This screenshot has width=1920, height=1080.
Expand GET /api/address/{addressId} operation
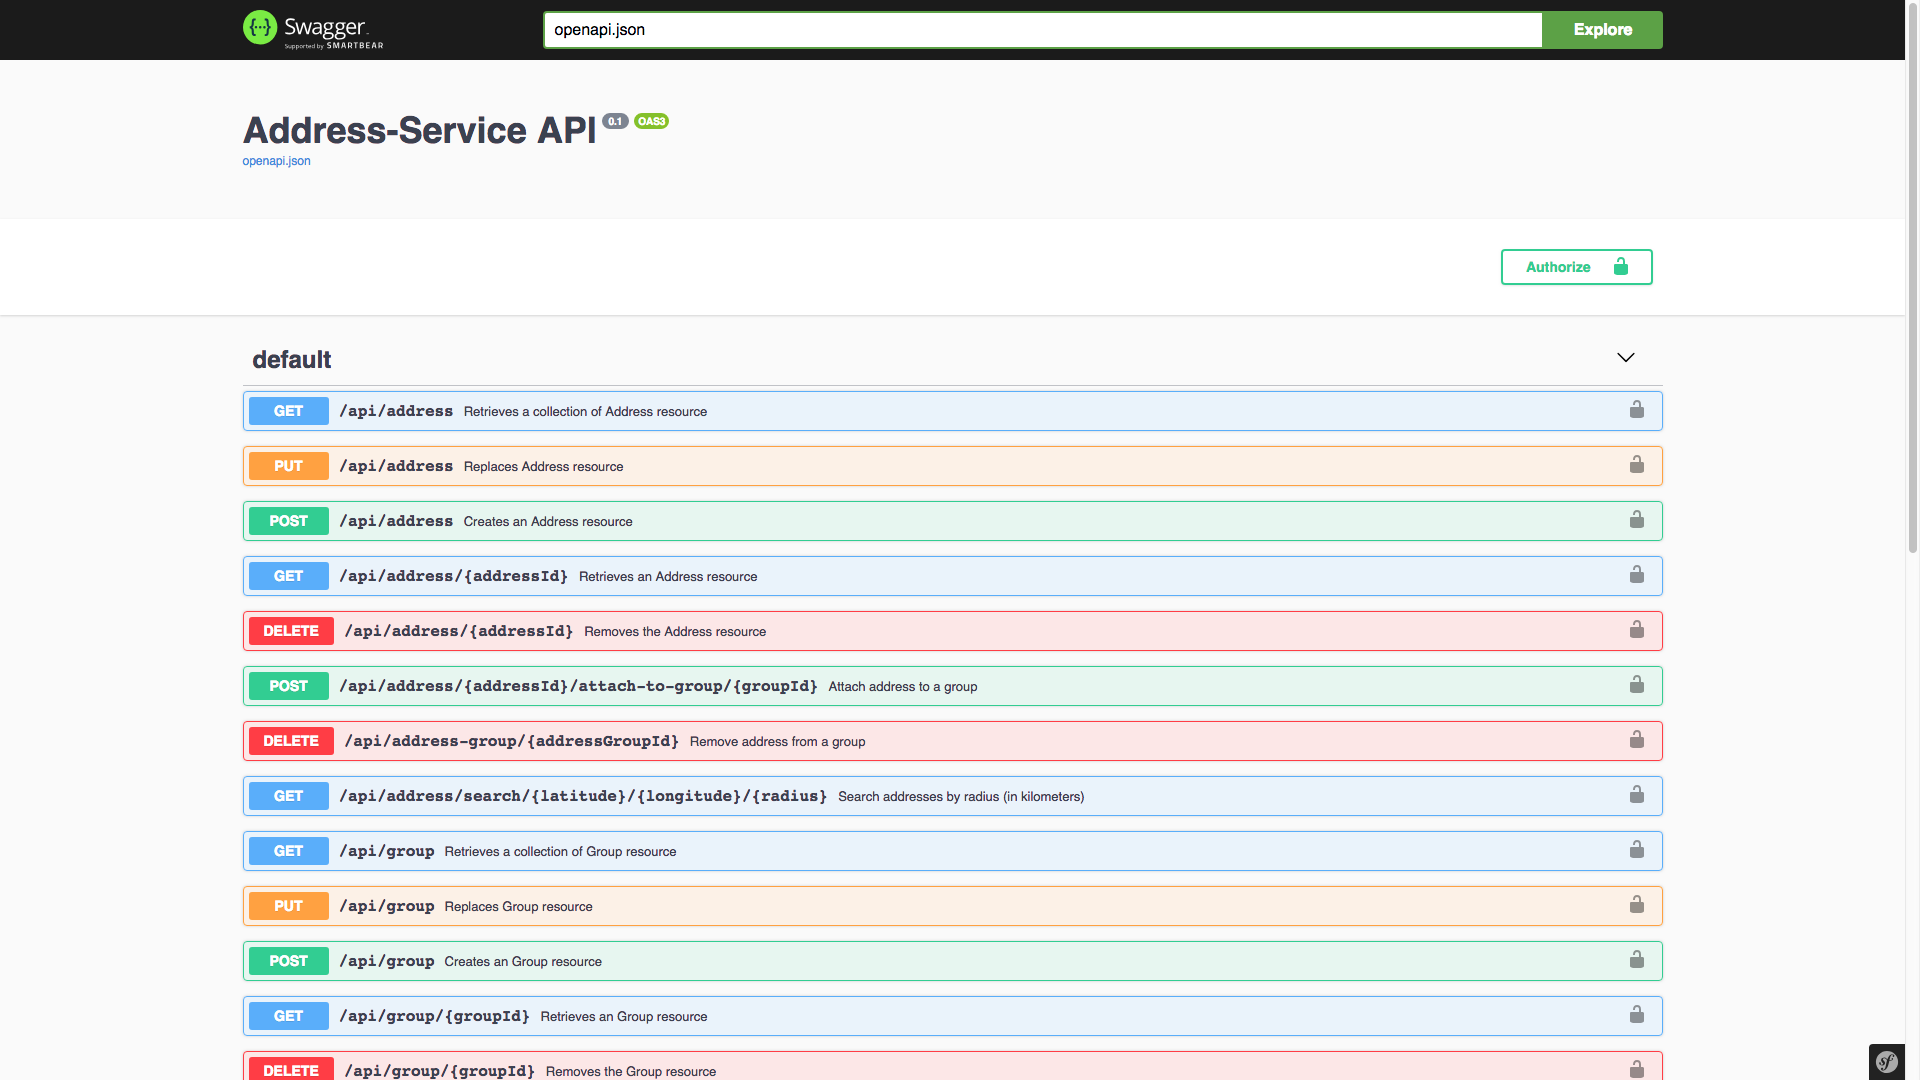pos(952,576)
